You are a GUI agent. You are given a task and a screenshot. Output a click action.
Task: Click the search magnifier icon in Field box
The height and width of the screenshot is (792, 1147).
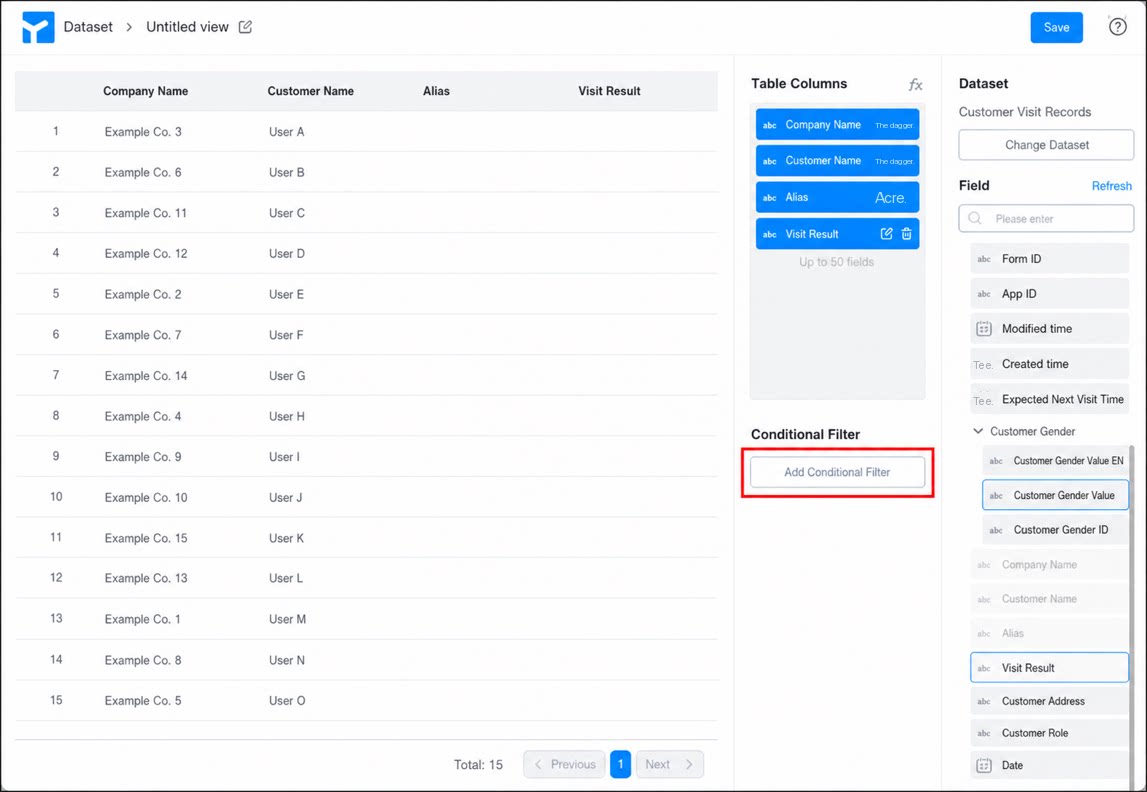pos(975,219)
